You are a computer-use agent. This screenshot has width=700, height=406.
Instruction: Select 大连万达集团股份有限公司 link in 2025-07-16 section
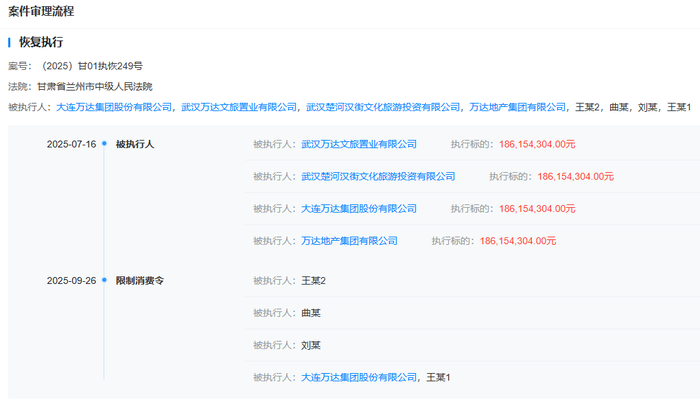[x=359, y=208]
